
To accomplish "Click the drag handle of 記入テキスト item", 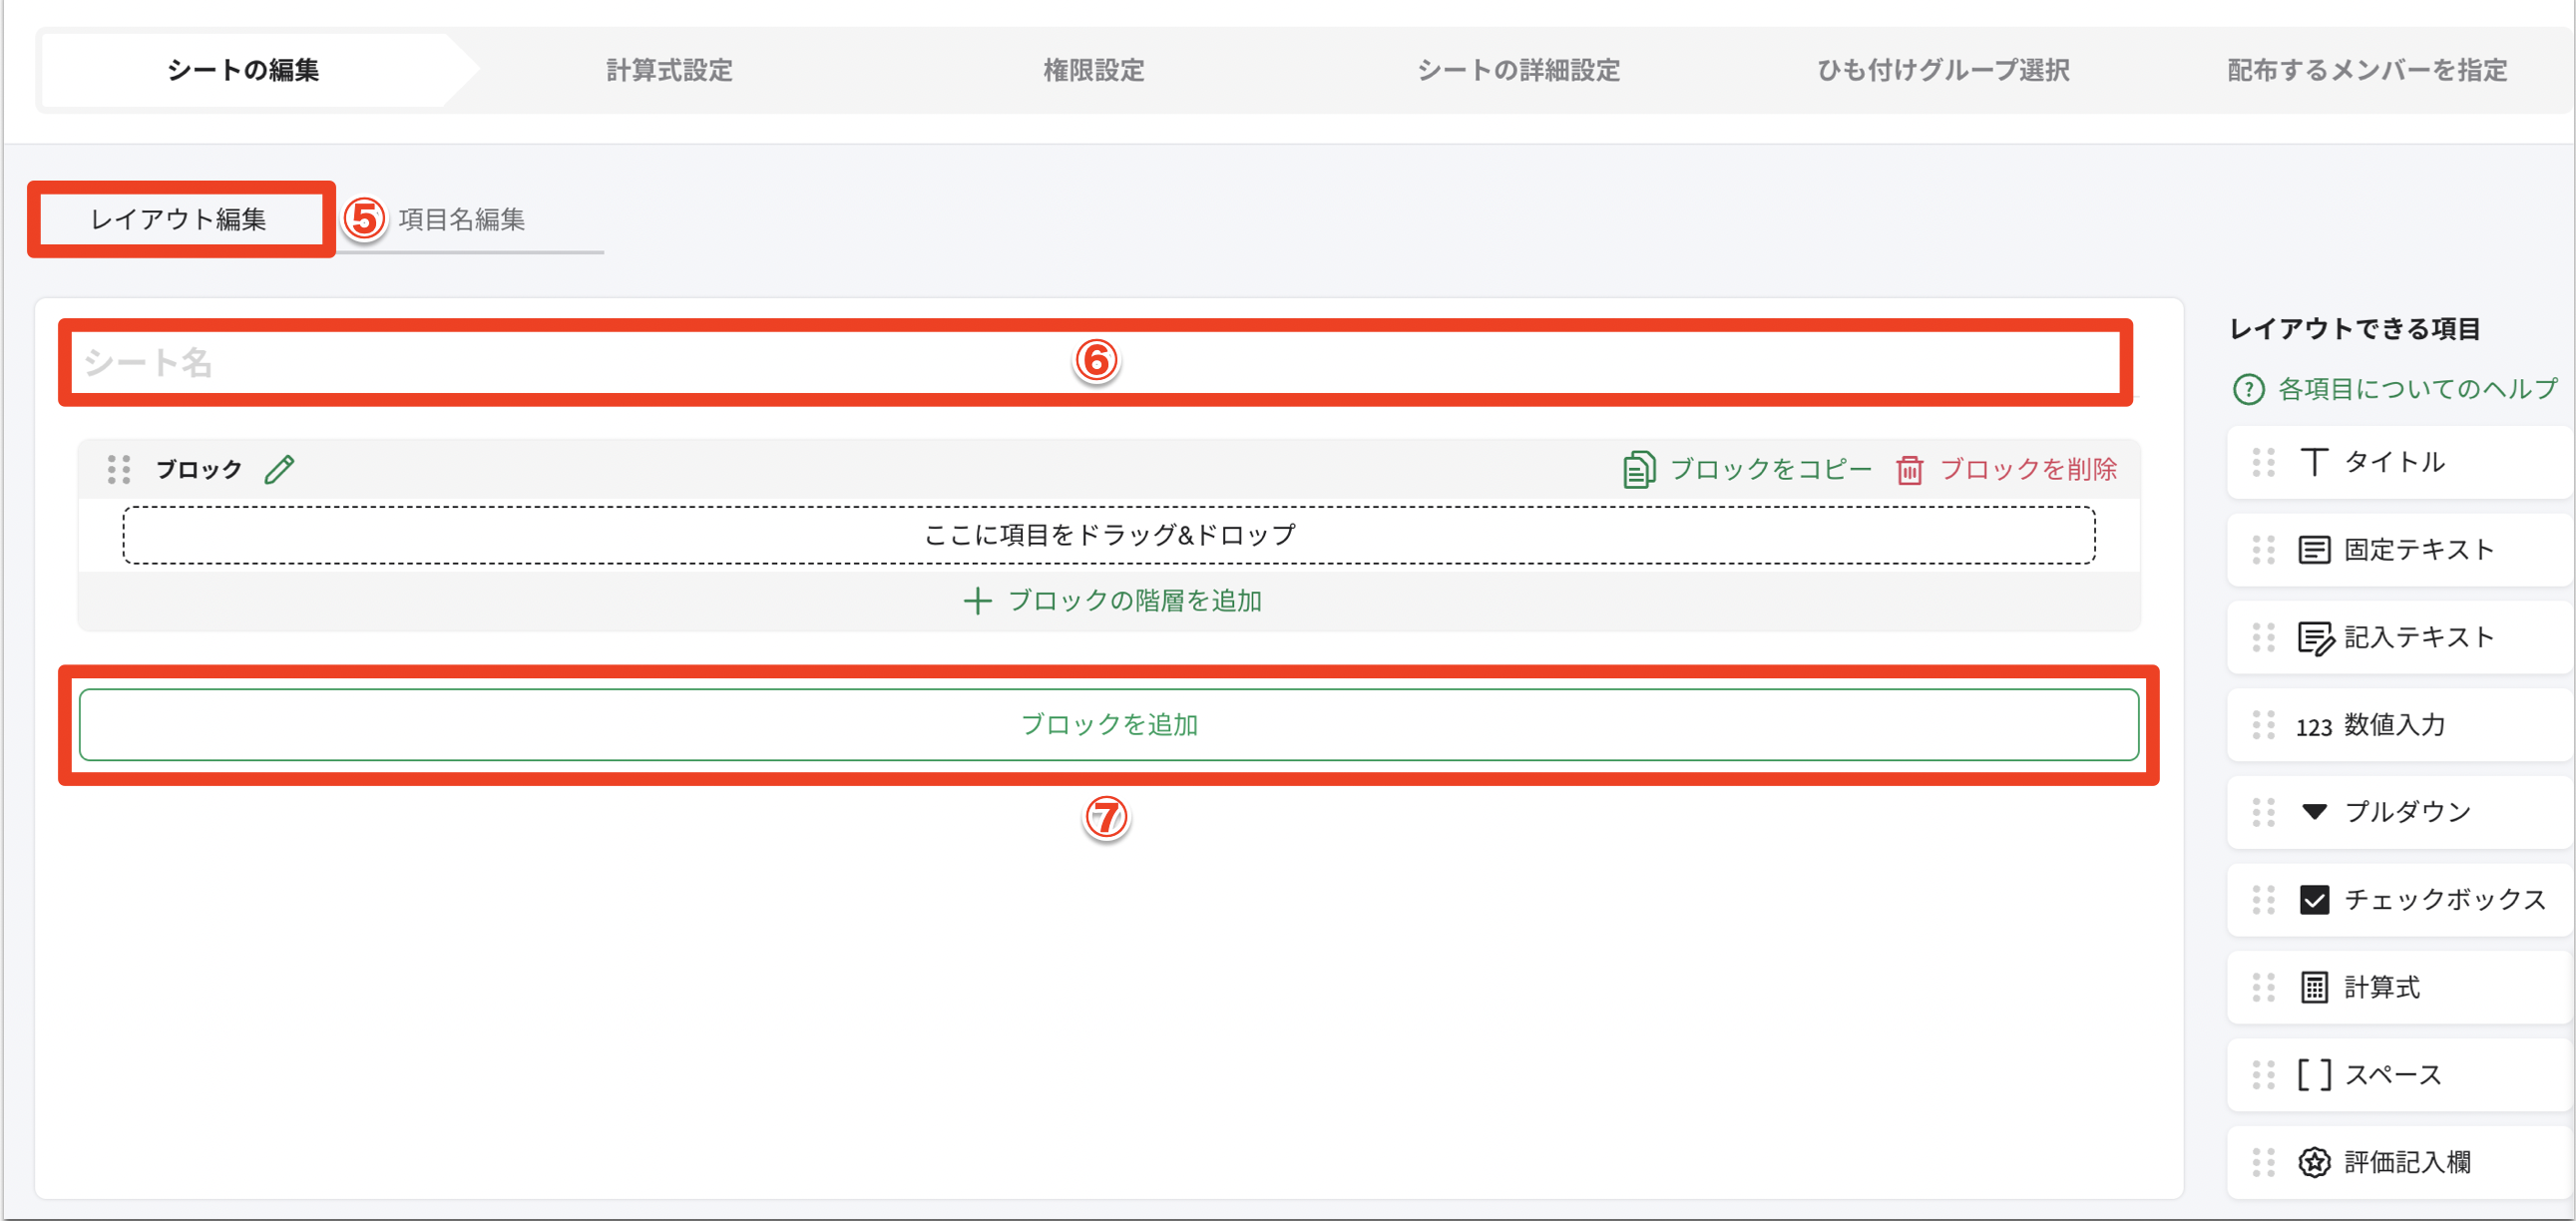I will tap(2263, 637).
